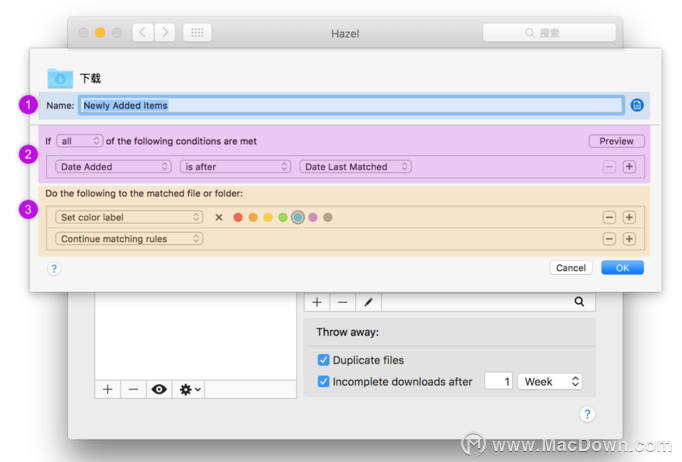Remove the Continue matching rules action
The height and width of the screenshot is (462, 682).
(x=609, y=239)
